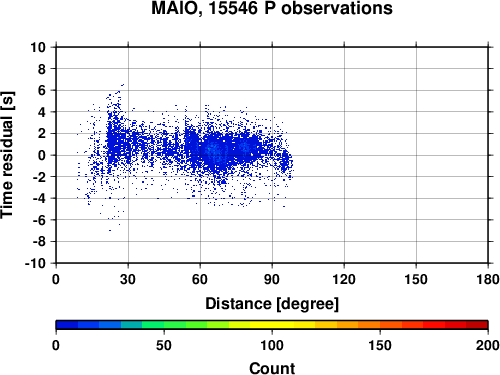Click the y-axis tick label '-6'

tap(39, 220)
